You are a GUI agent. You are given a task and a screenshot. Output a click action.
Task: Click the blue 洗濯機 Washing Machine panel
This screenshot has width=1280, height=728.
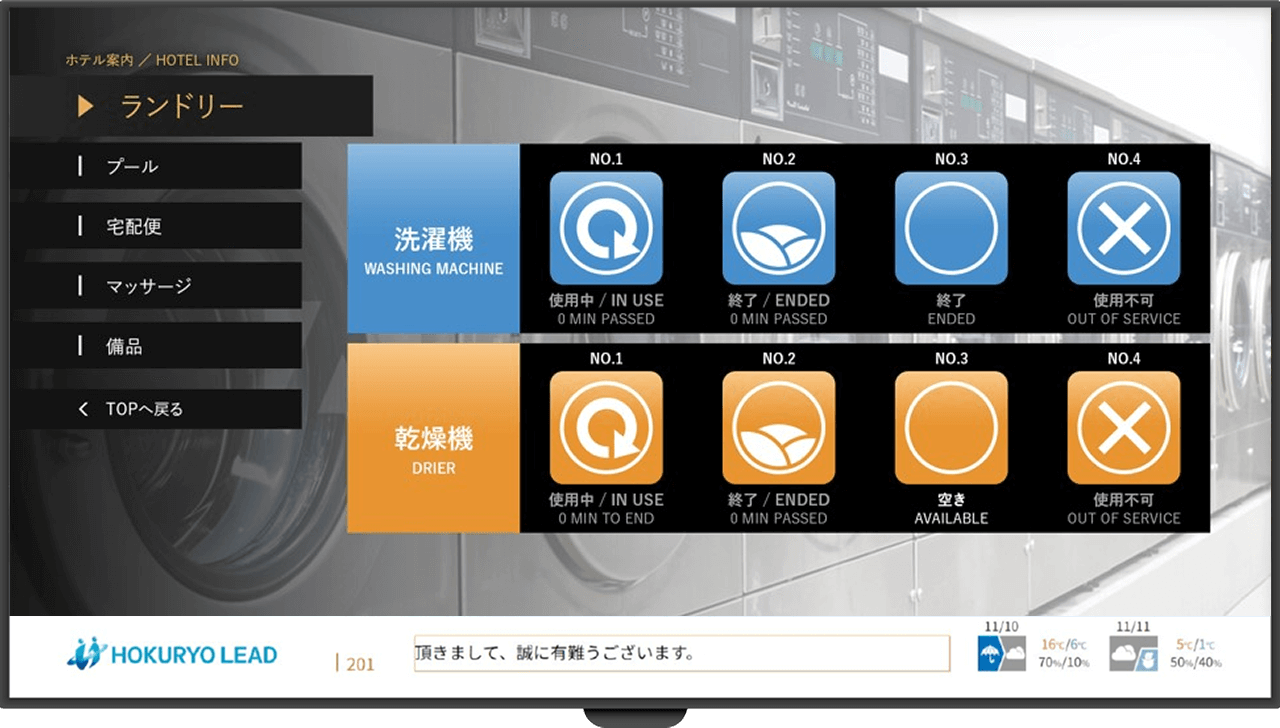[433, 239]
